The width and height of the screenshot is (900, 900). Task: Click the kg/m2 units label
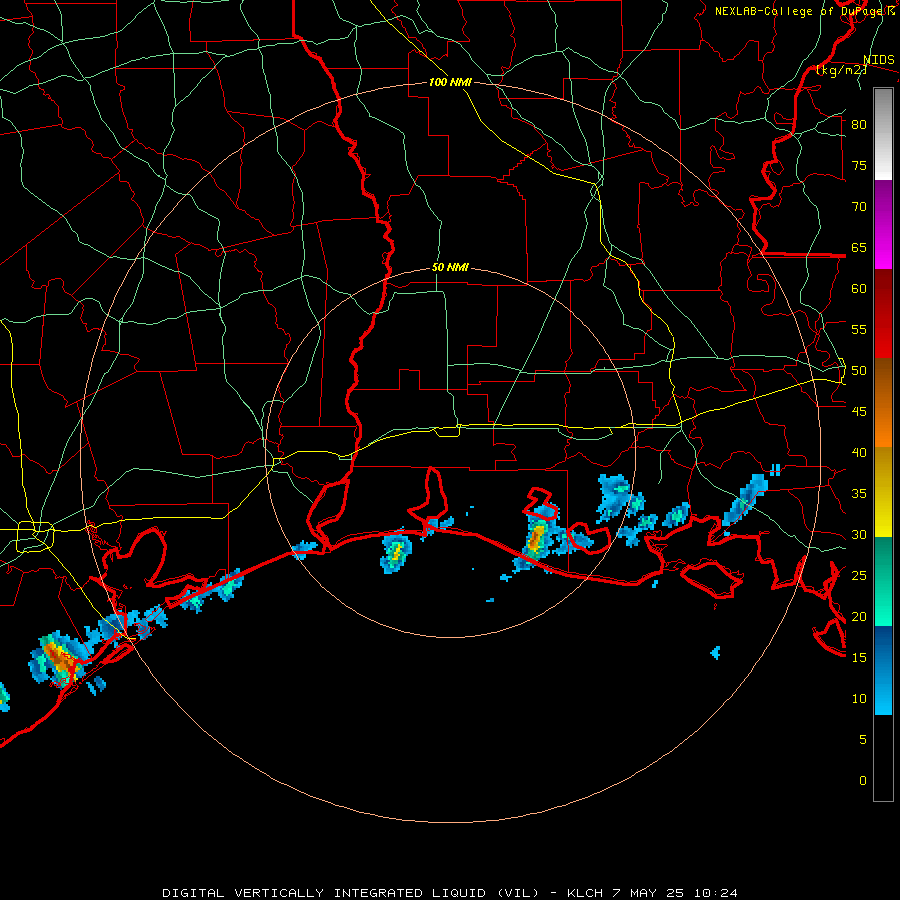841,70
